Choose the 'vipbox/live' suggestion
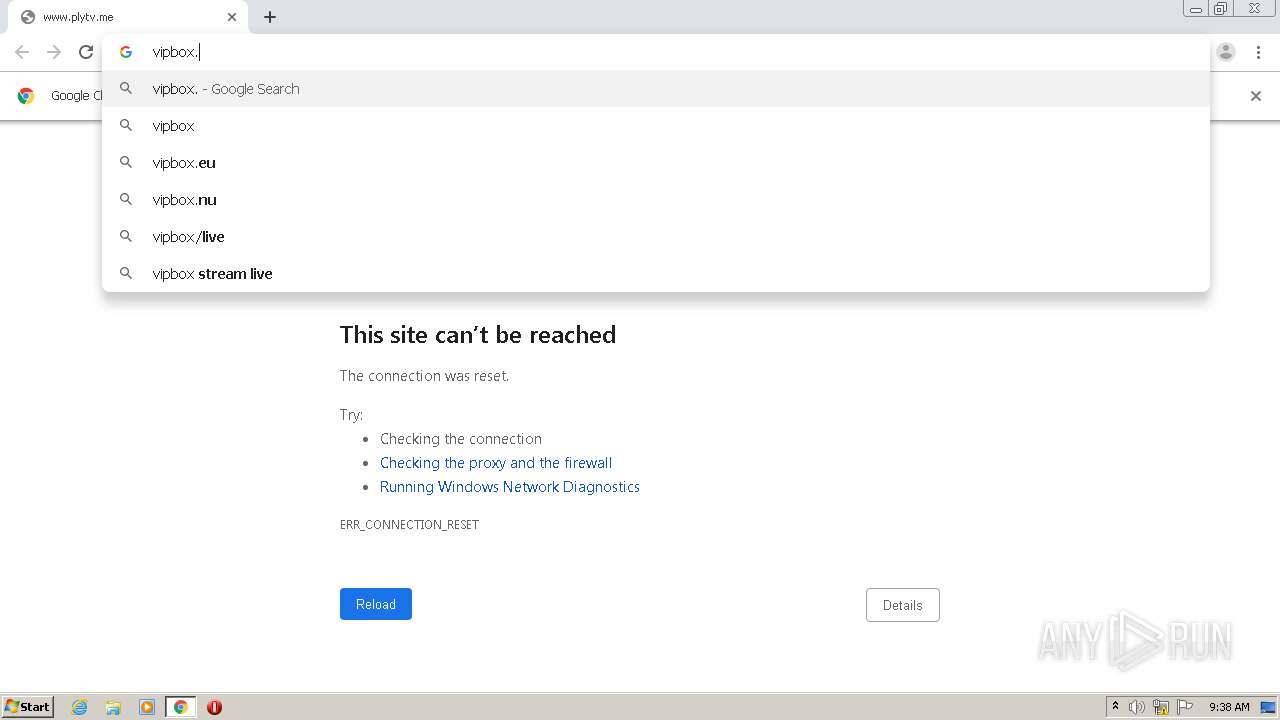Screen dimensions: 1280x720 (656, 237)
